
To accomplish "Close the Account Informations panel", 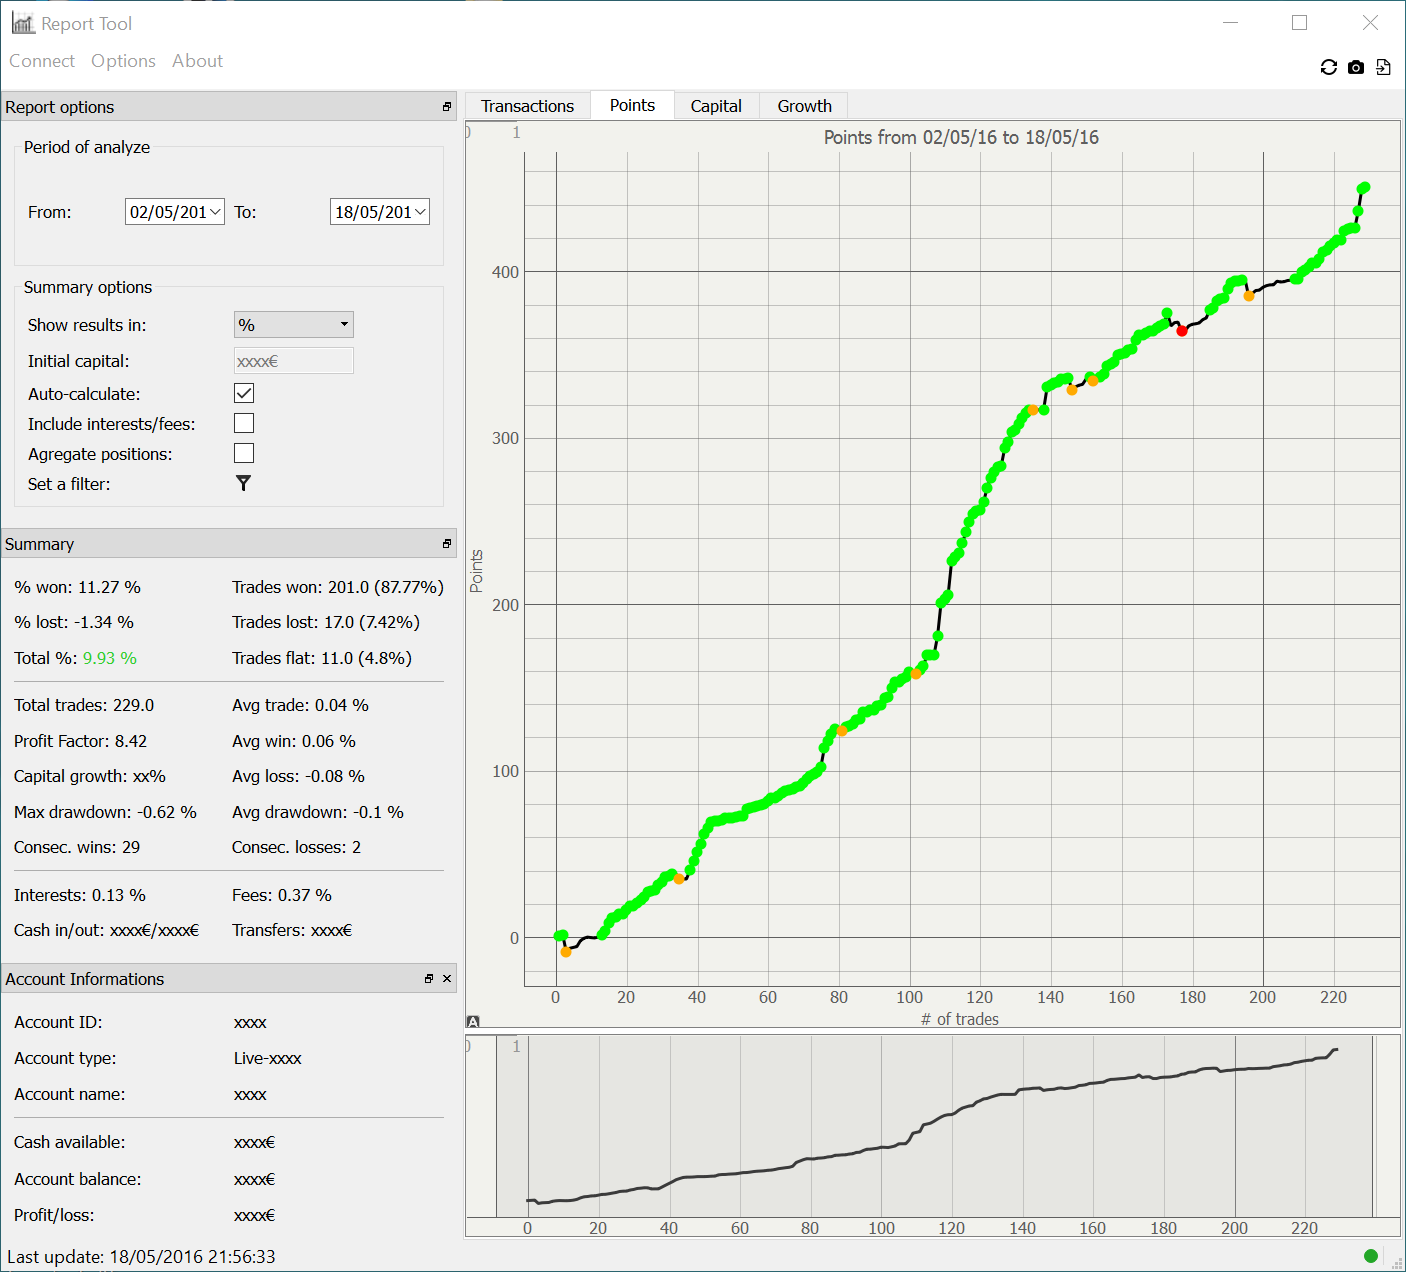I will coord(447,979).
